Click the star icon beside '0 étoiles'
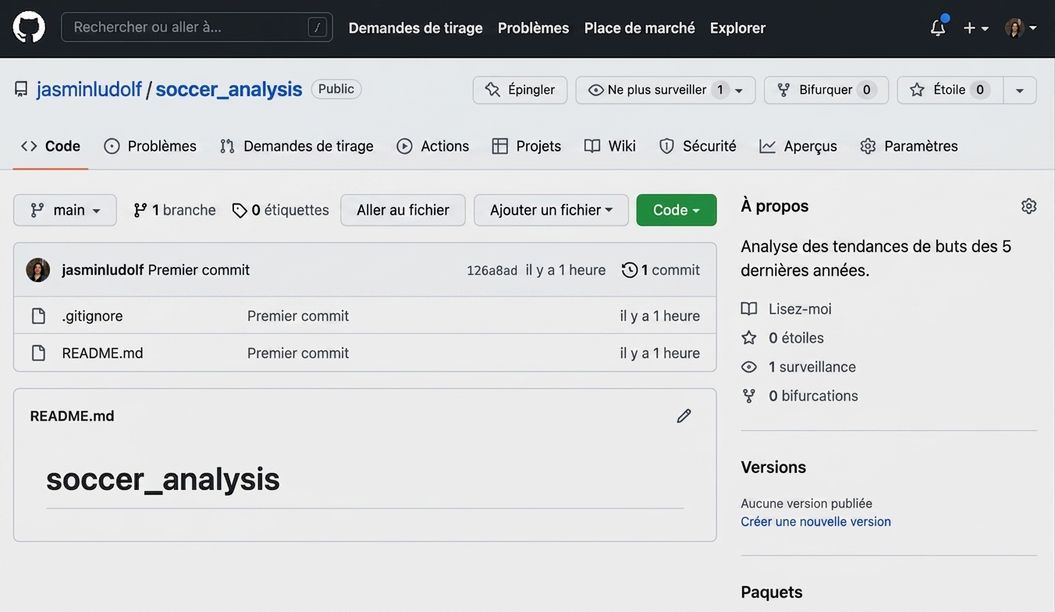This screenshot has width=1055, height=612. 749,338
